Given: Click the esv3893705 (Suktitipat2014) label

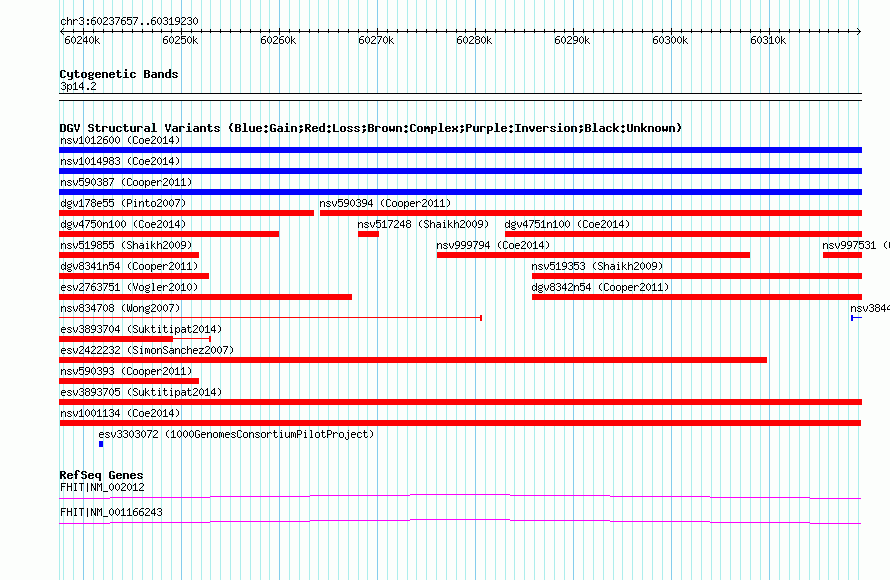Looking at the screenshot, I should click(141, 392).
